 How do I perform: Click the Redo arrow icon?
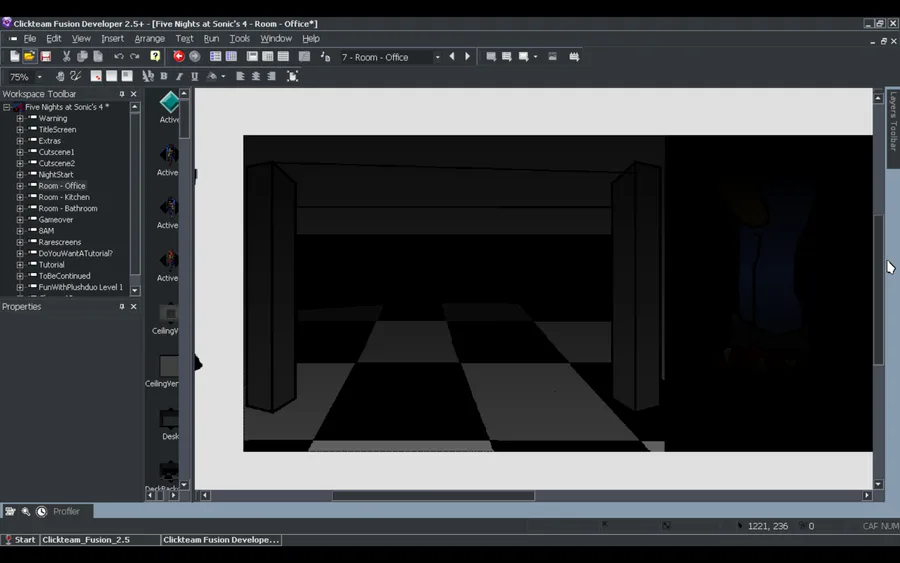(135, 56)
